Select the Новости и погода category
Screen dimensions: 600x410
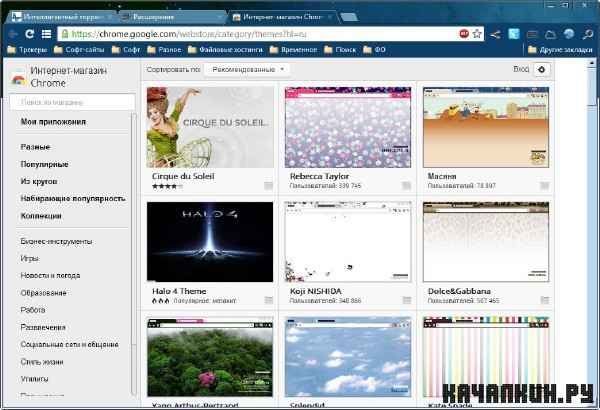pos(51,276)
